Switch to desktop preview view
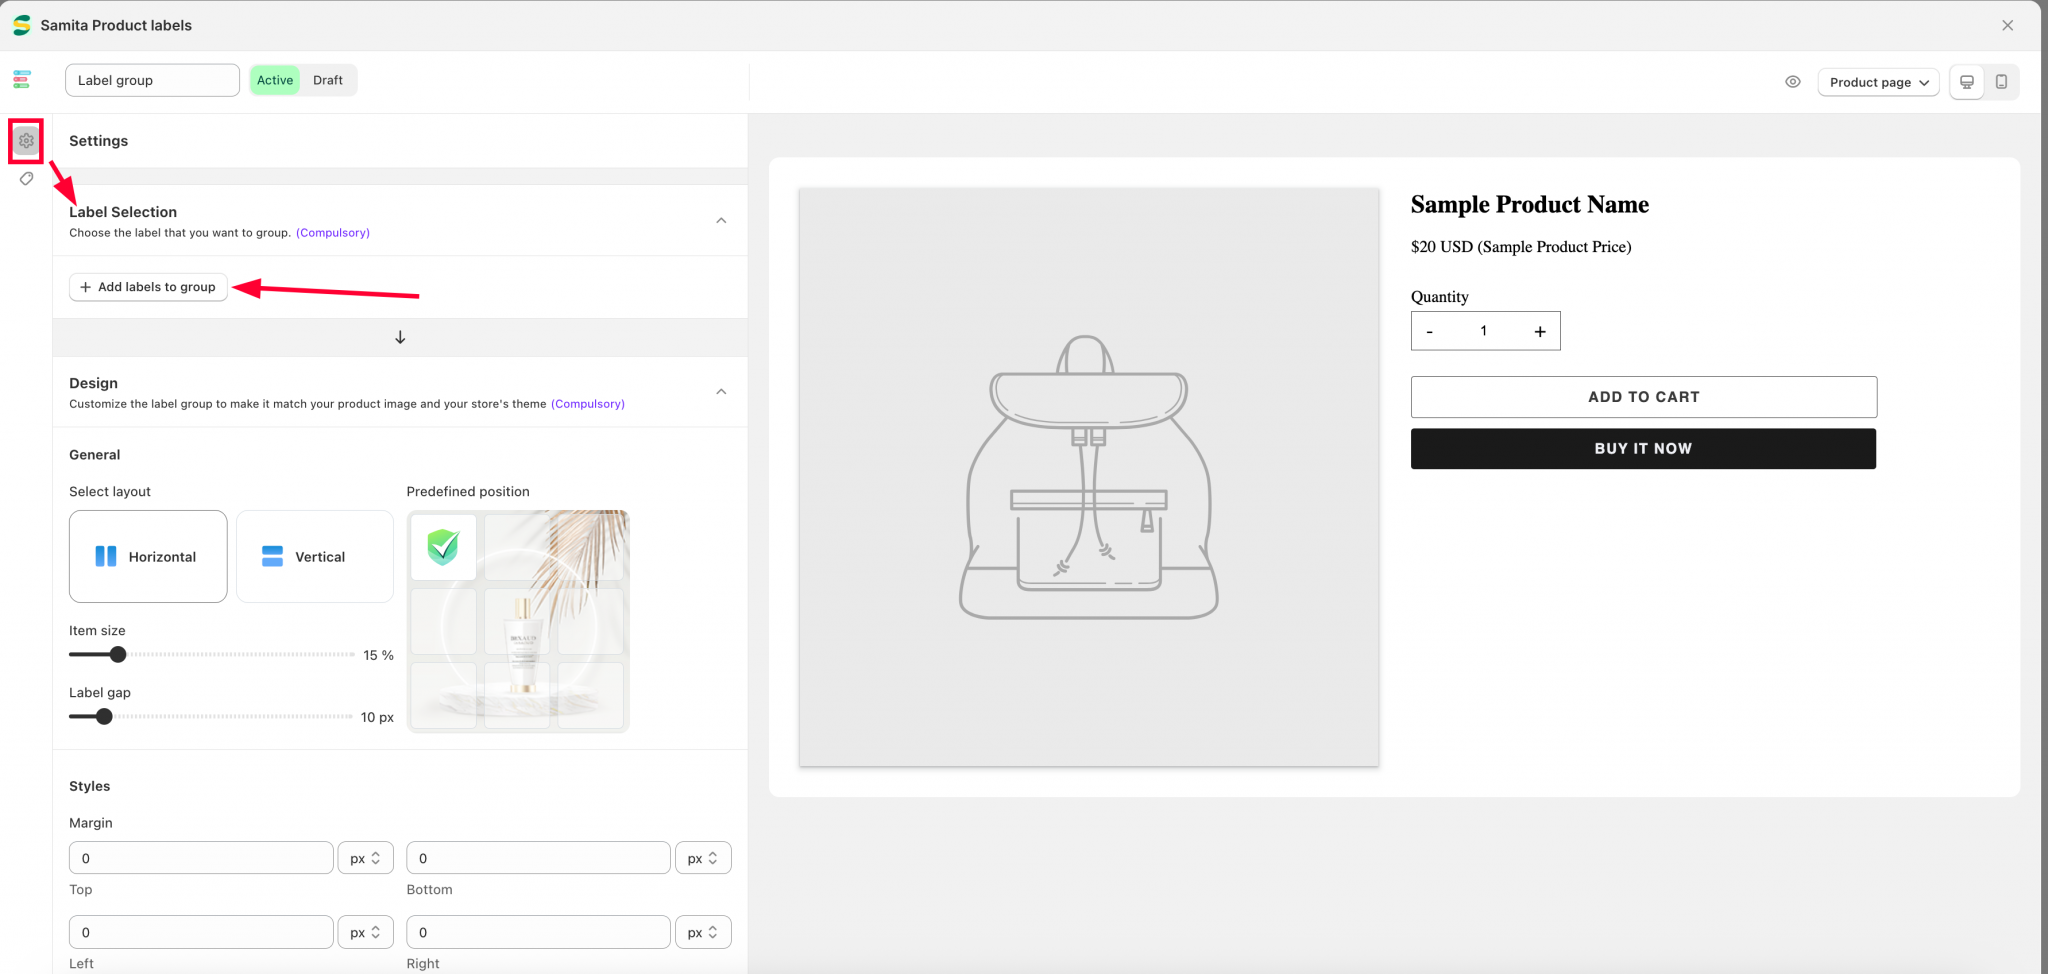The height and width of the screenshot is (974, 2048). [1966, 82]
